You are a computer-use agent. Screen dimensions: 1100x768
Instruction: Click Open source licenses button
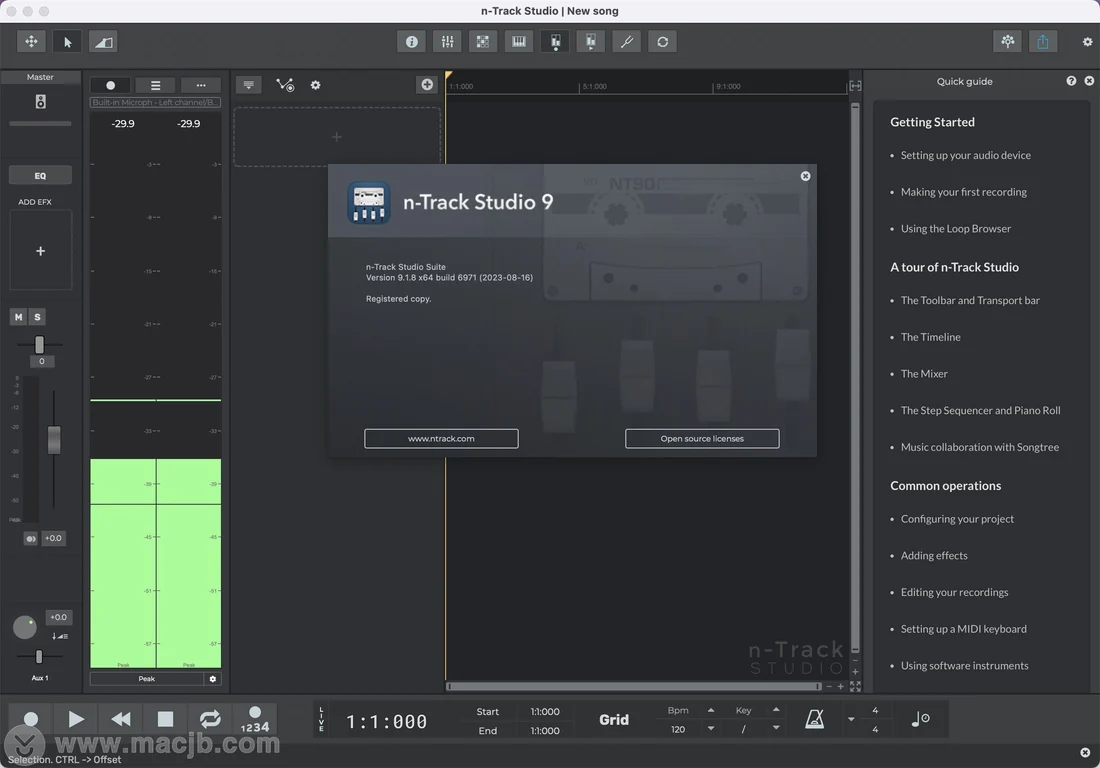702,438
